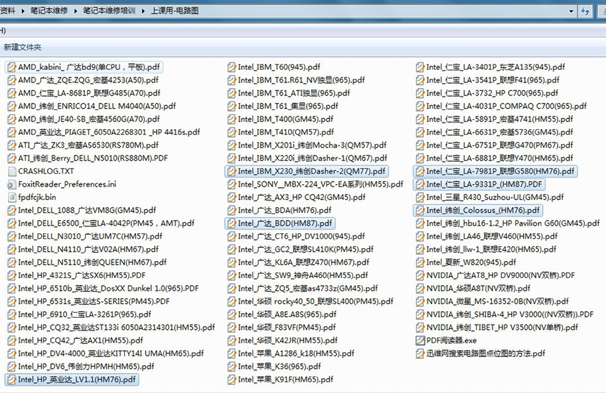
Task: Select AMD_纬创_ENRICO14_DELL M4040(A50).pdf
Action: click(x=97, y=106)
